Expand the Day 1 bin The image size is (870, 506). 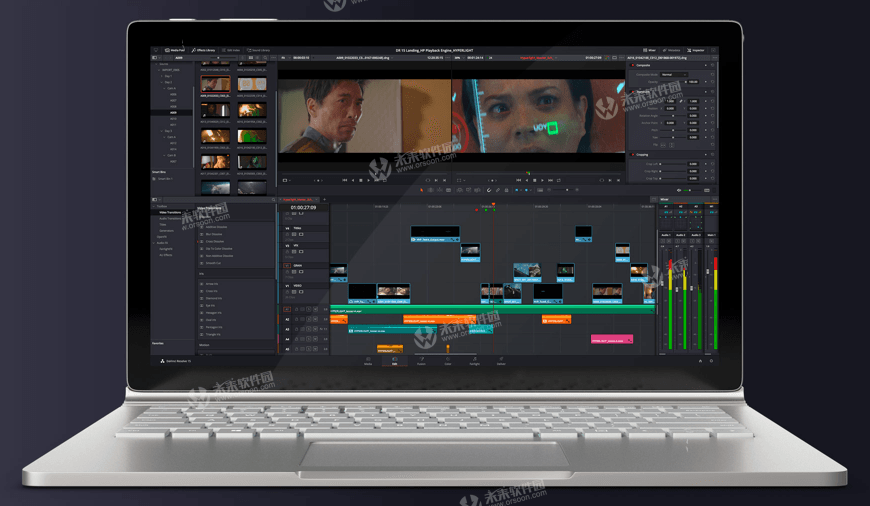161,76
